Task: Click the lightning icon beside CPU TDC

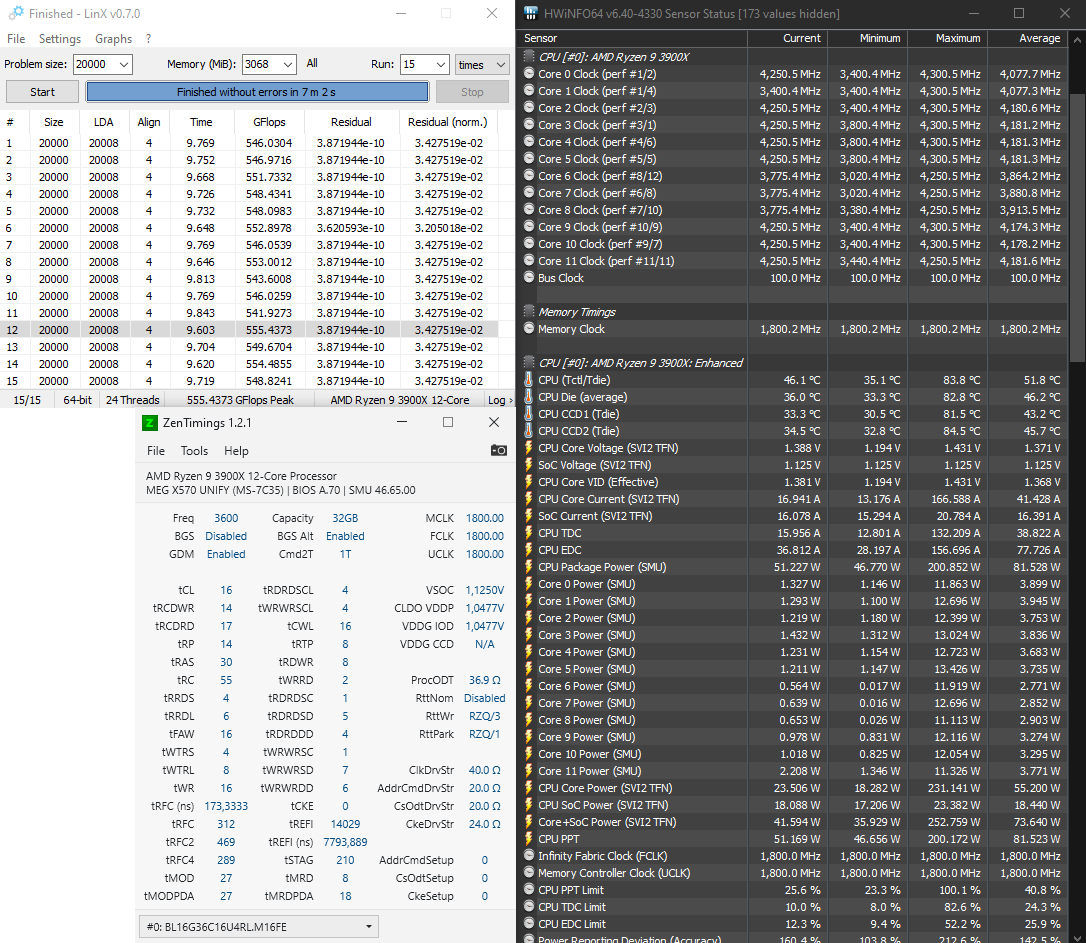Action: point(528,533)
